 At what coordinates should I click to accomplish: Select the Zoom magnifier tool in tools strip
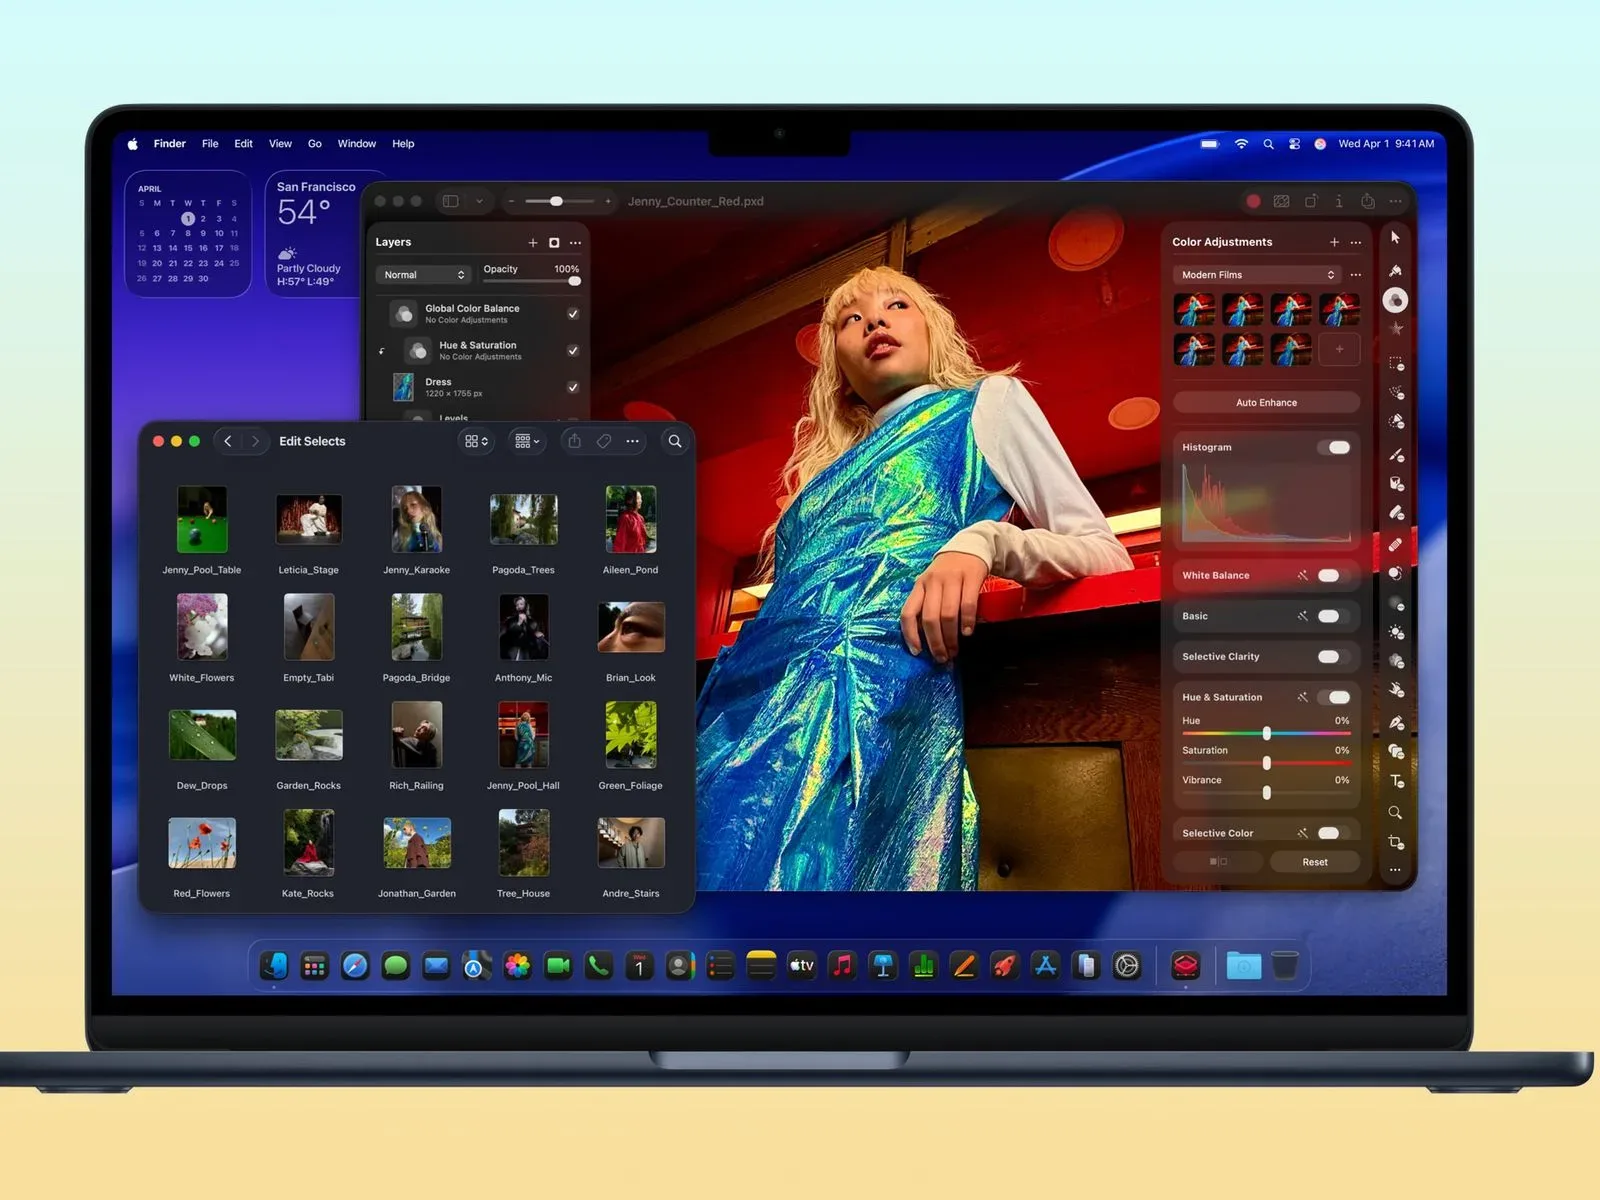(1395, 813)
